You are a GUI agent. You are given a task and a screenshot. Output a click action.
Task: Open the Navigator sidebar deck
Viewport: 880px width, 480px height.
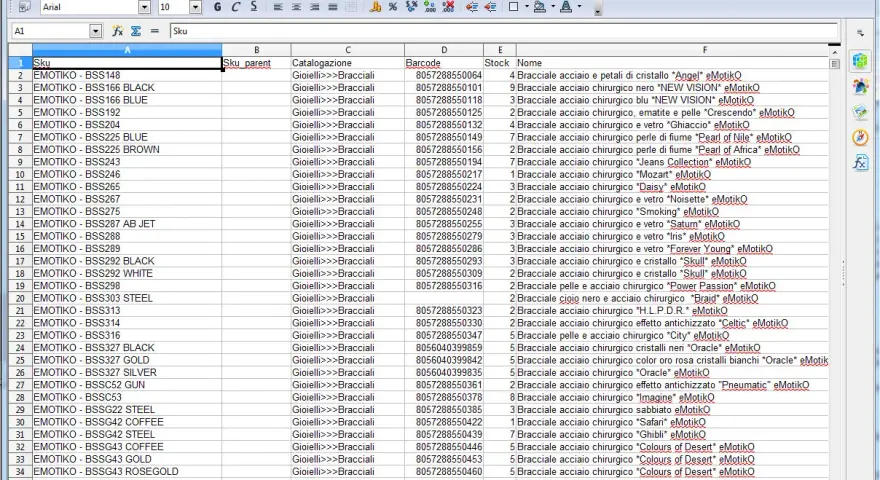click(860, 138)
